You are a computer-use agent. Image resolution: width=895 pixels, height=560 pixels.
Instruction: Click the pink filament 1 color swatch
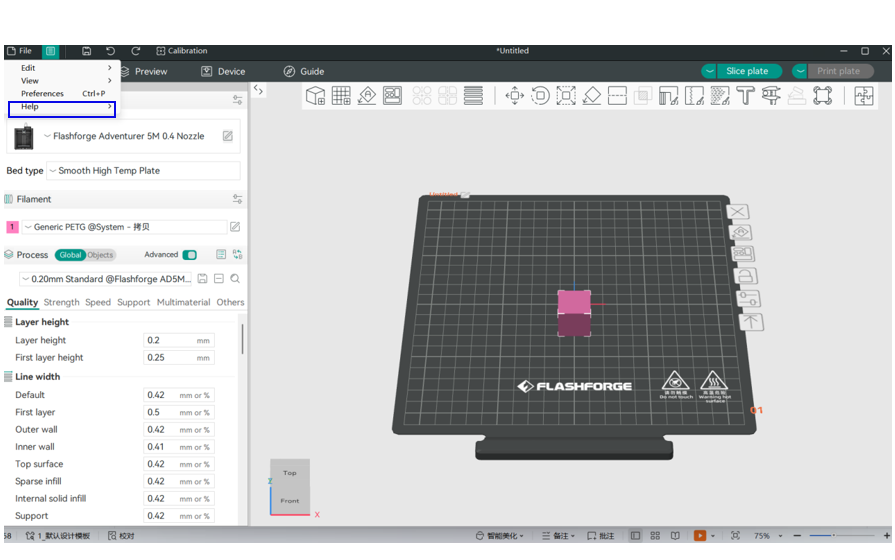(x=12, y=227)
